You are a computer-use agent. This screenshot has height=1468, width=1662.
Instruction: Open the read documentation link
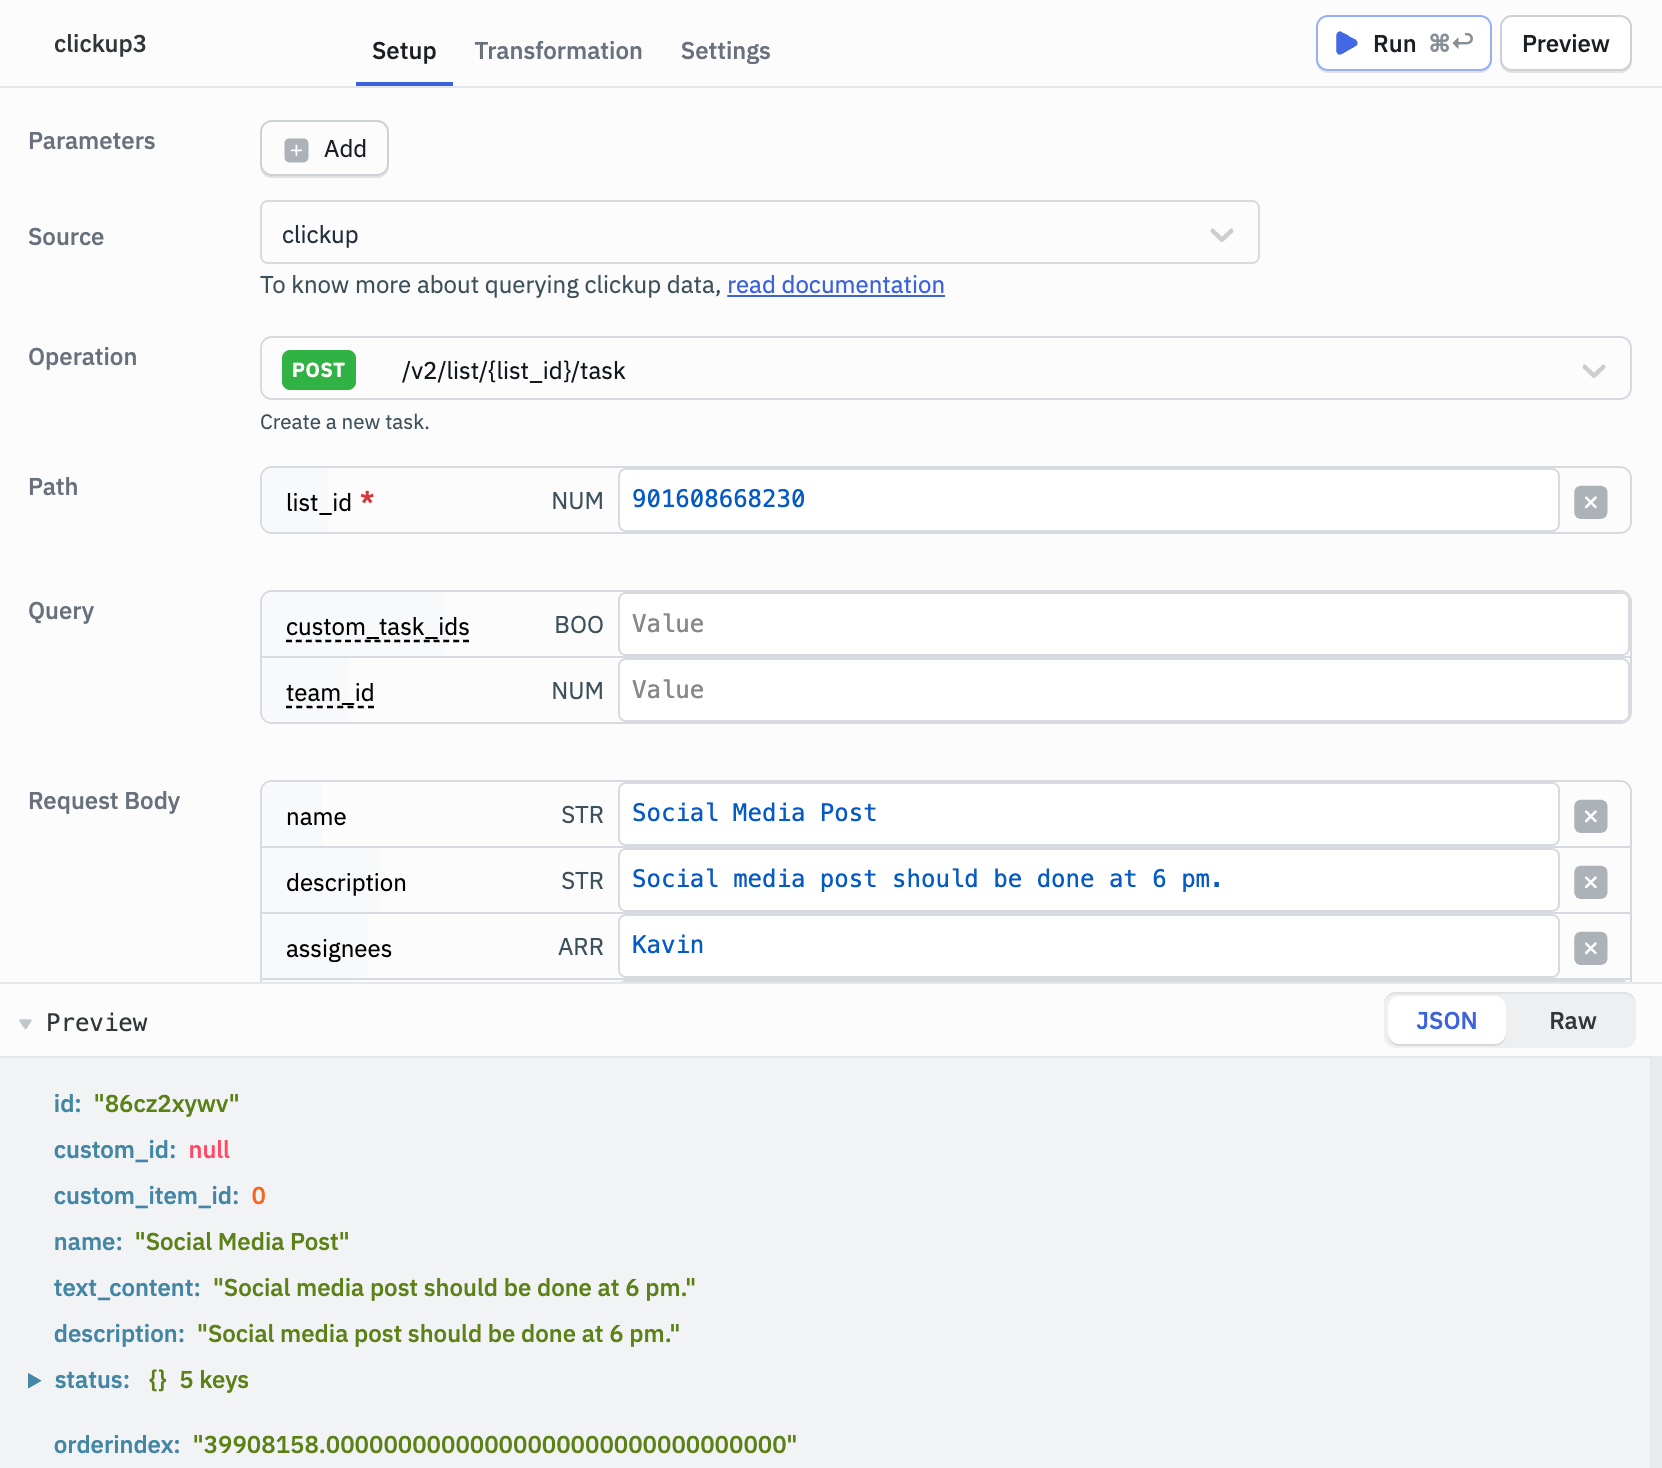tap(835, 285)
